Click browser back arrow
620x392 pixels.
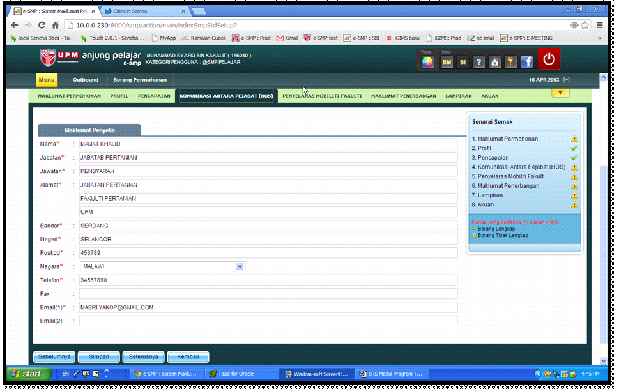coord(15,25)
